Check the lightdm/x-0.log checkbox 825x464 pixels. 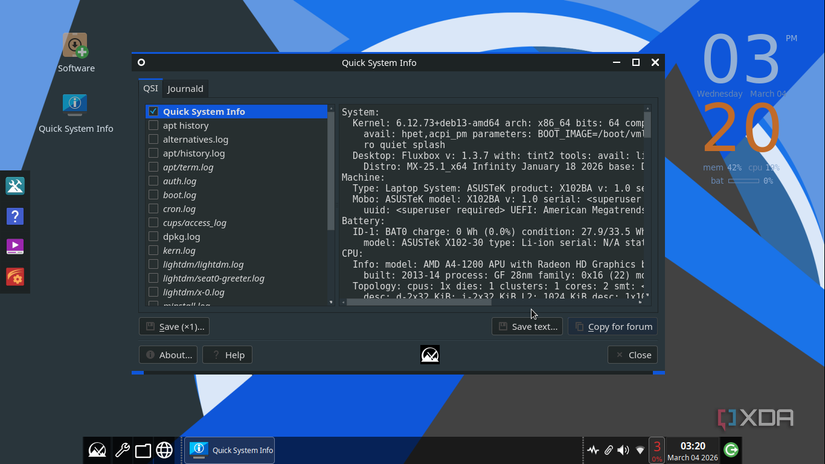click(x=153, y=292)
